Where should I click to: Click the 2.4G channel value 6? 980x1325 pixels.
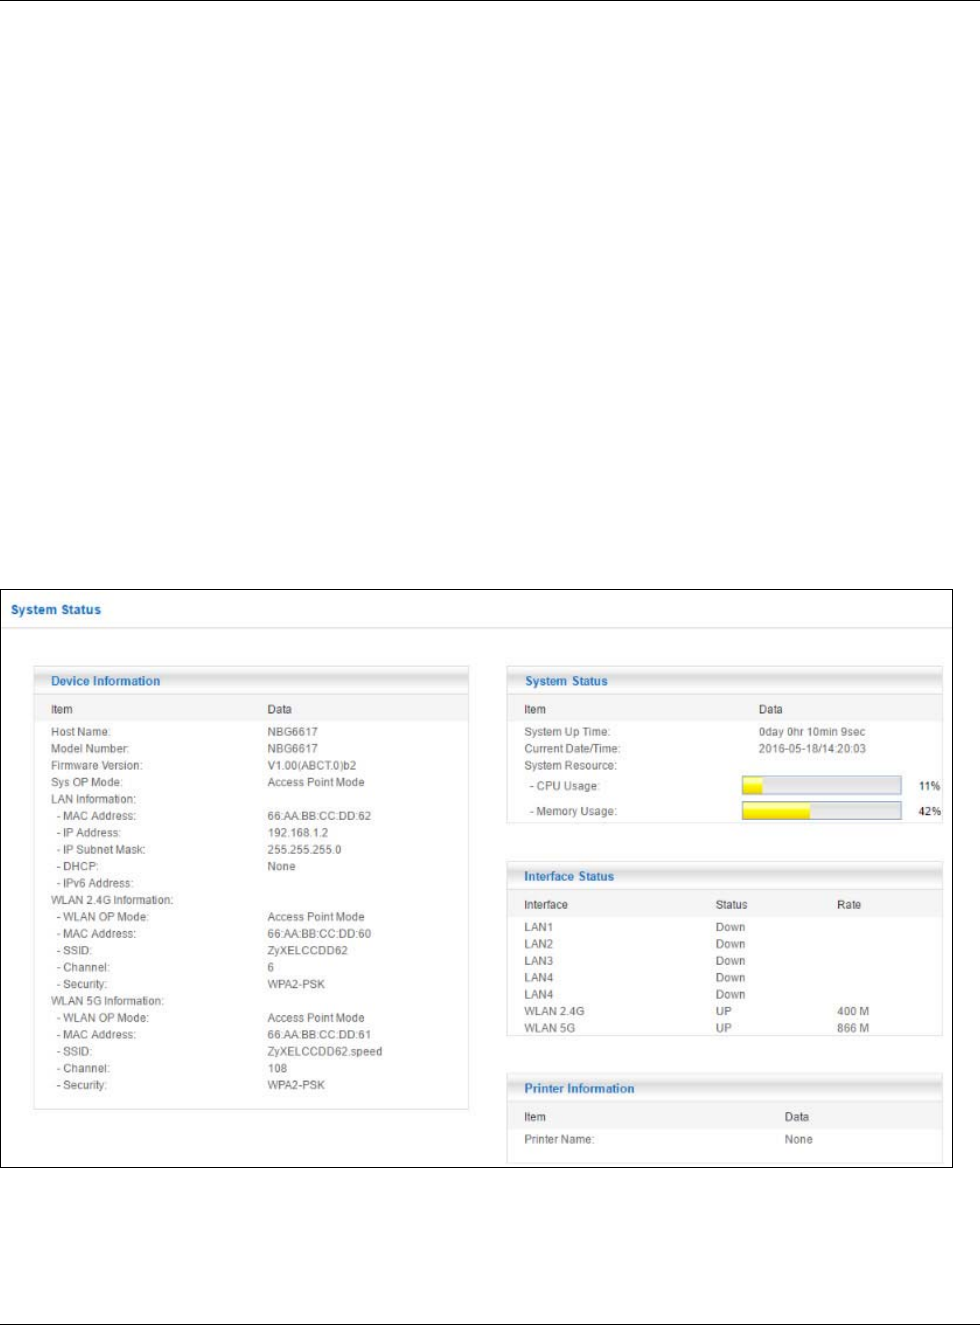pos(270,968)
